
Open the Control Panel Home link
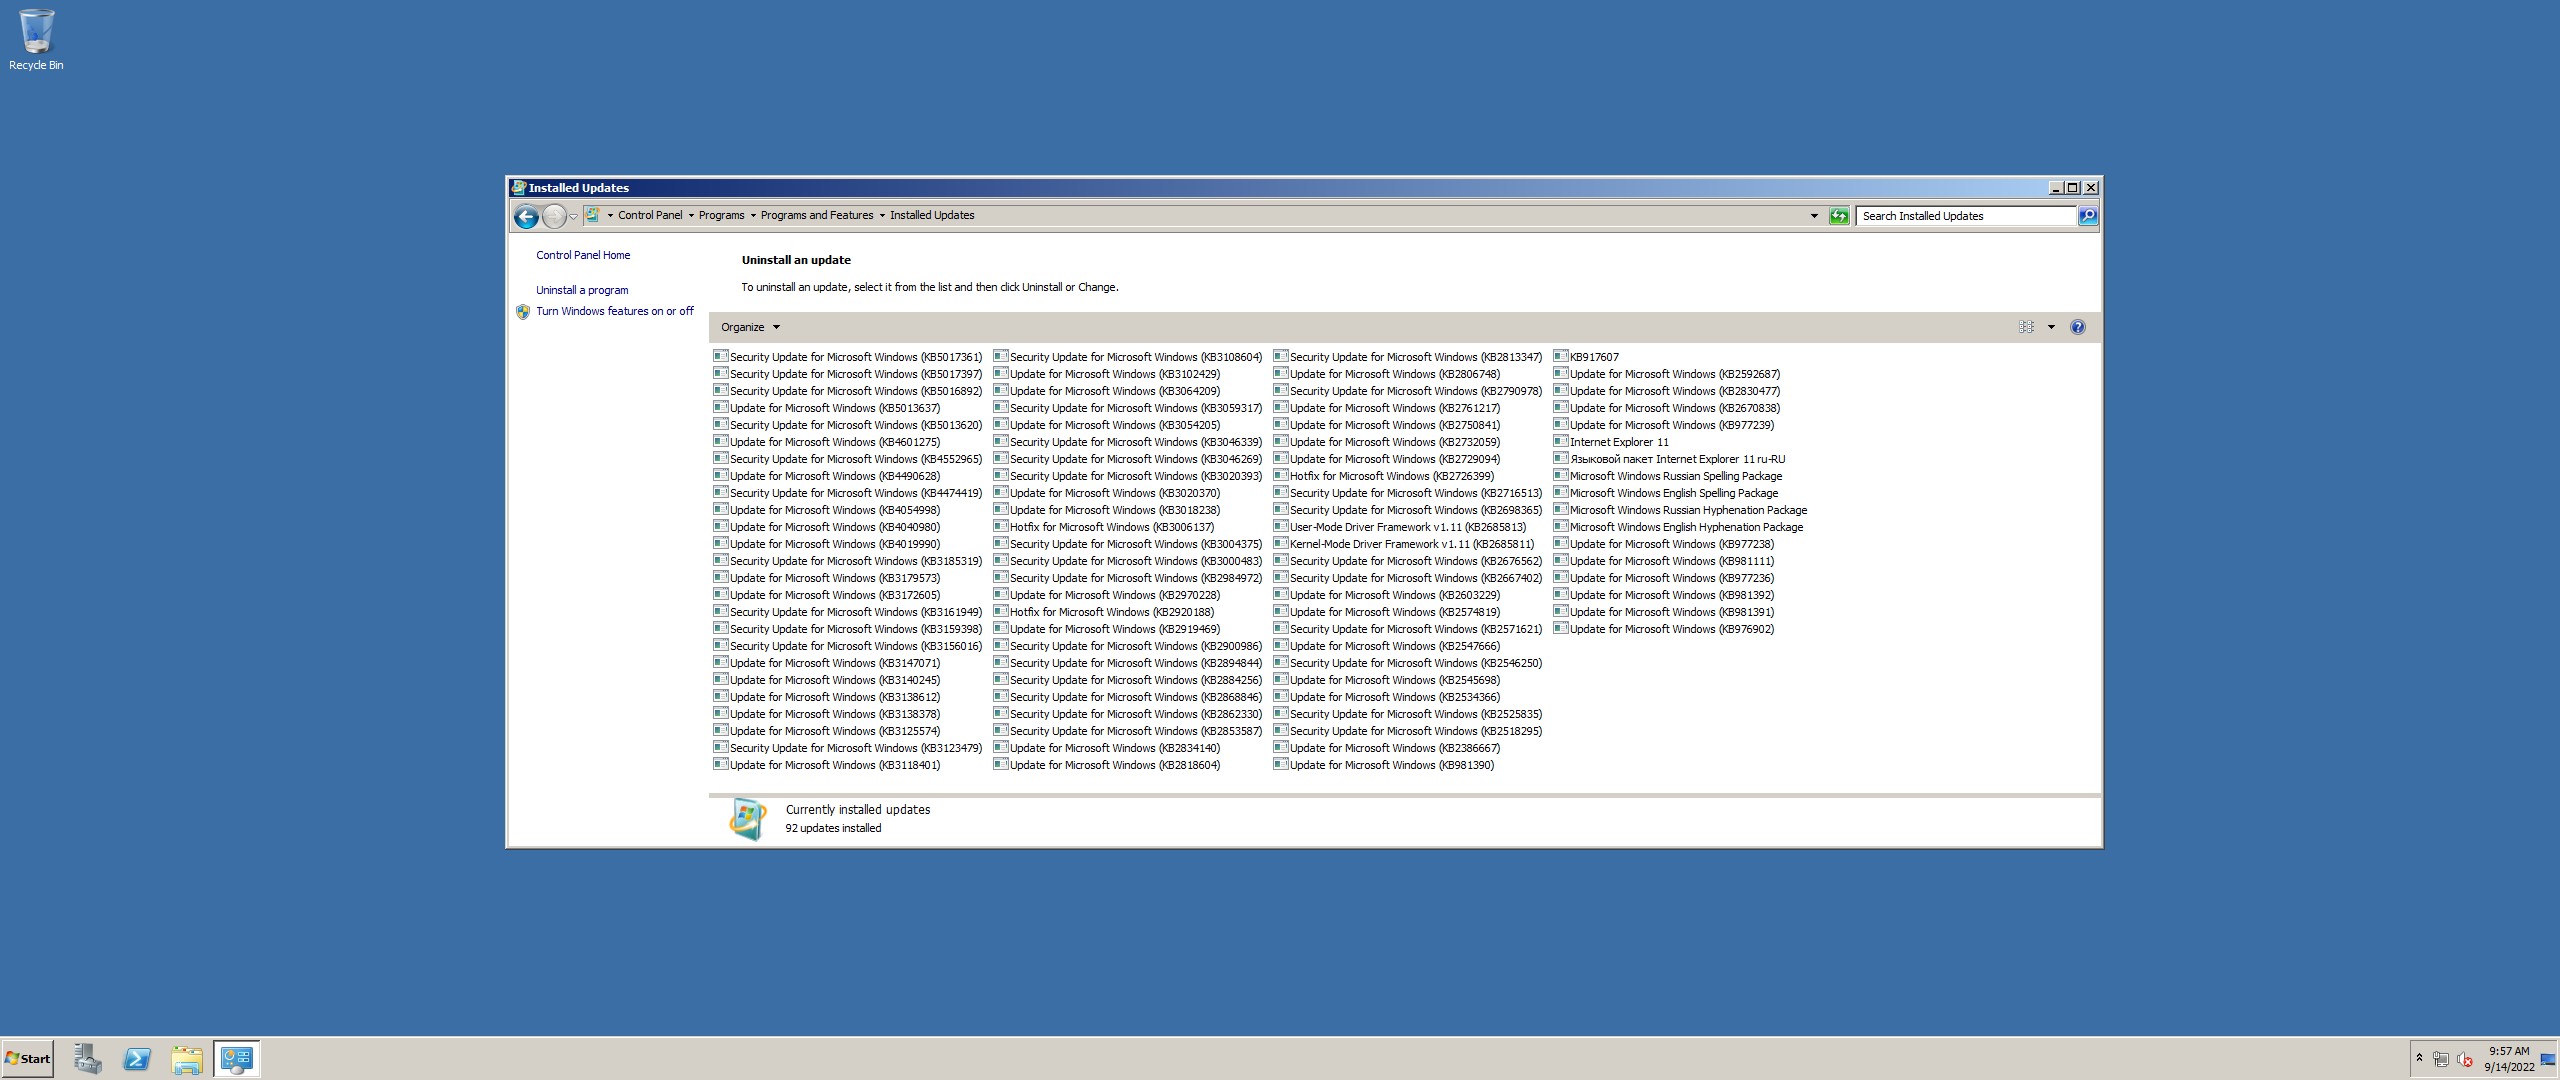point(583,255)
